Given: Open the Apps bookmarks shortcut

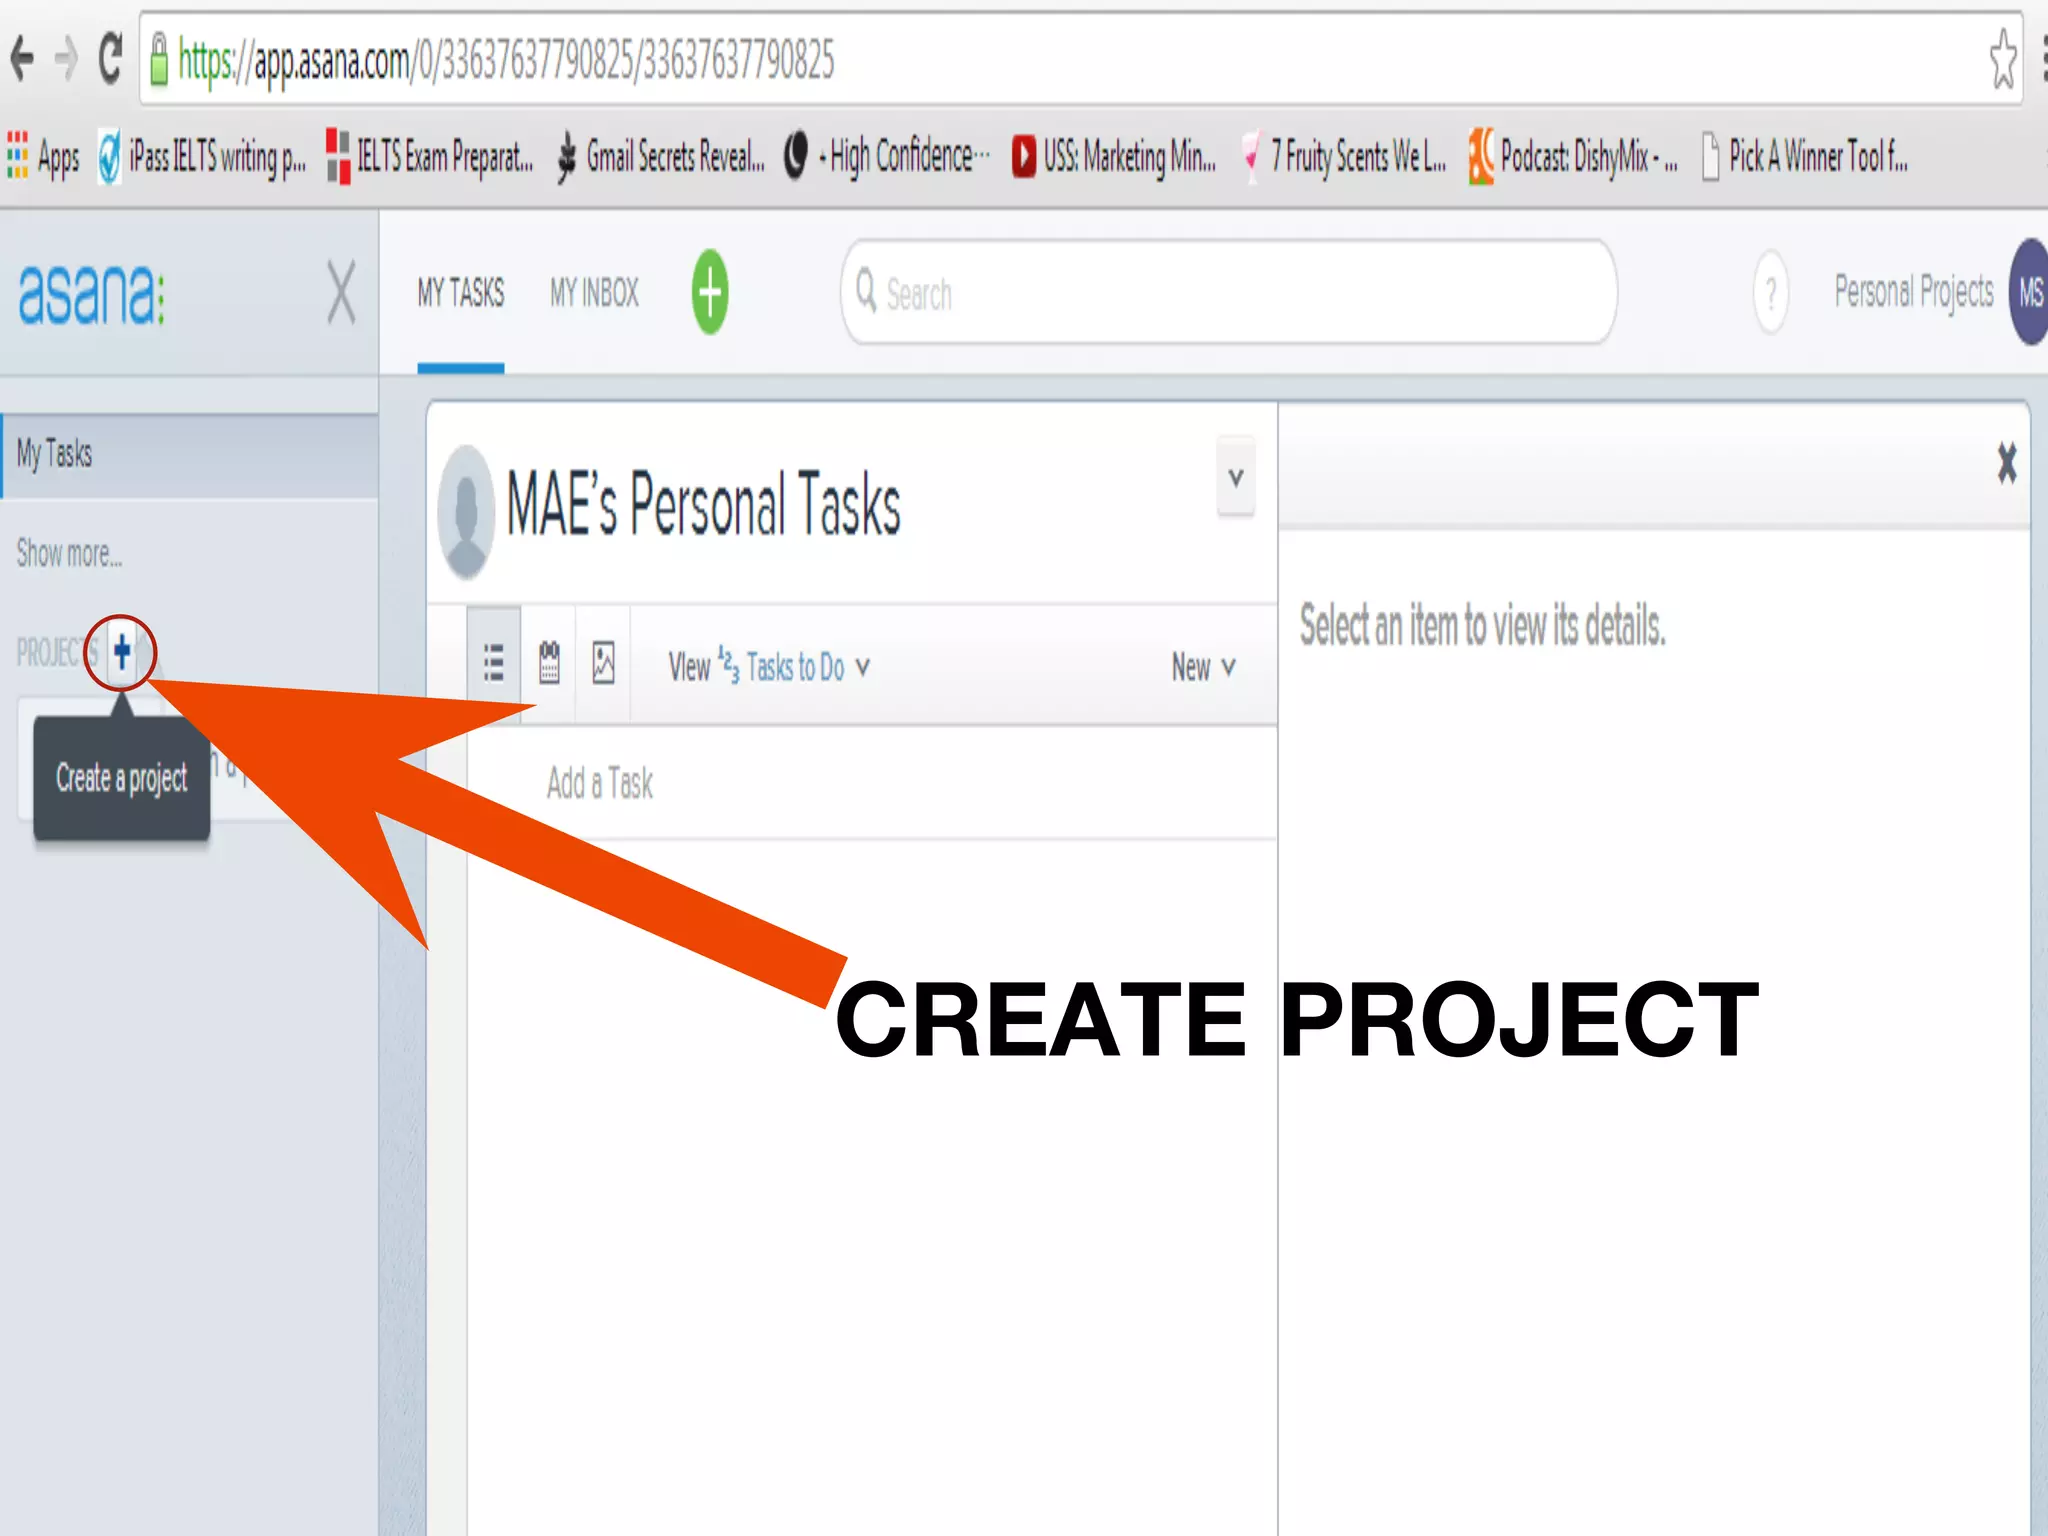Looking at the screenshot, I should (x=43, y=157).
